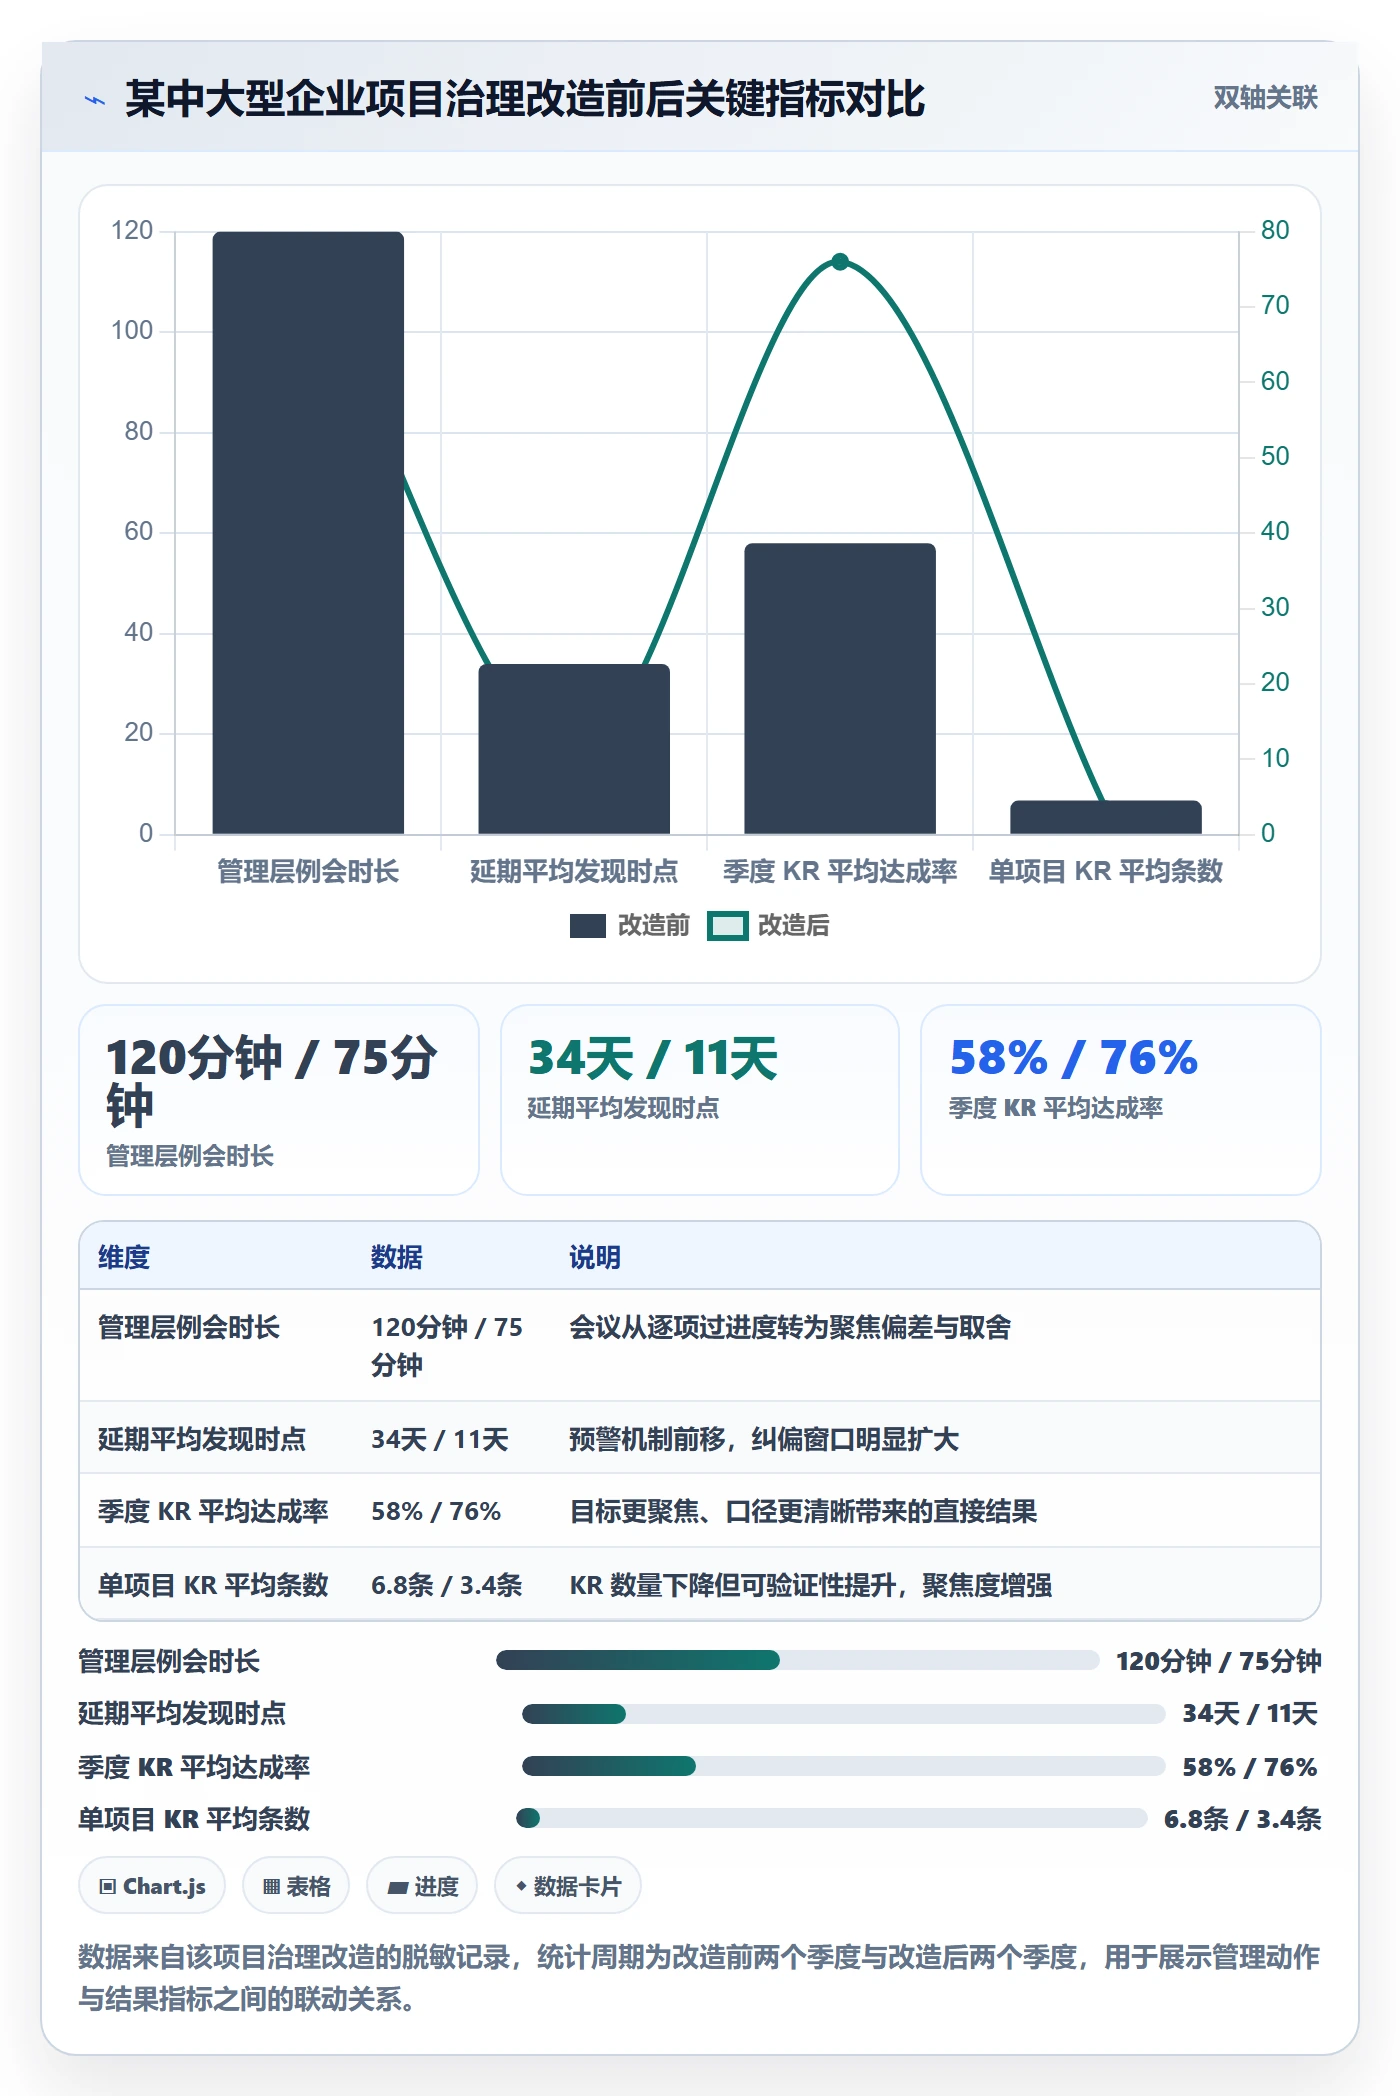The height and width of the screenshot is (2096, 1400).
Task: Click the 季度 KR 平均达成率 bar in the chart
Action: (x=840, y=689)
